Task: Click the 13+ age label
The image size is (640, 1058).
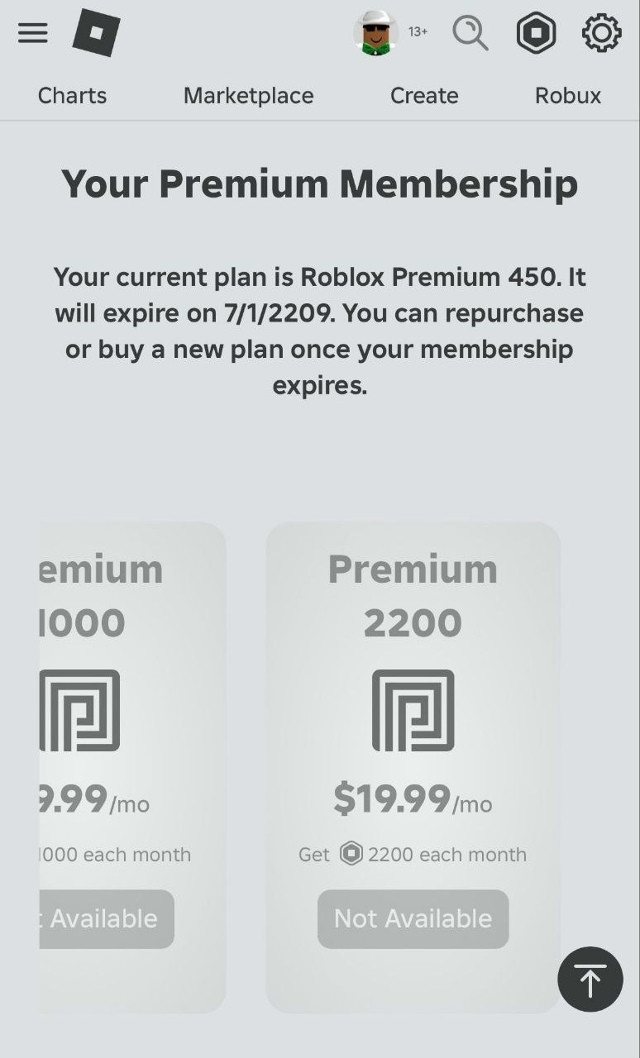Action: [x=417, y=32]
